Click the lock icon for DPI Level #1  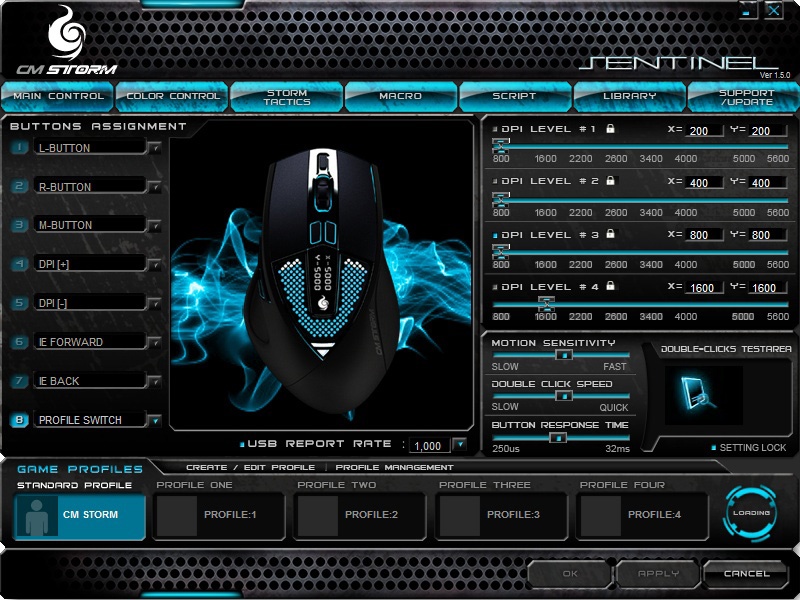(x=610, y=129)
